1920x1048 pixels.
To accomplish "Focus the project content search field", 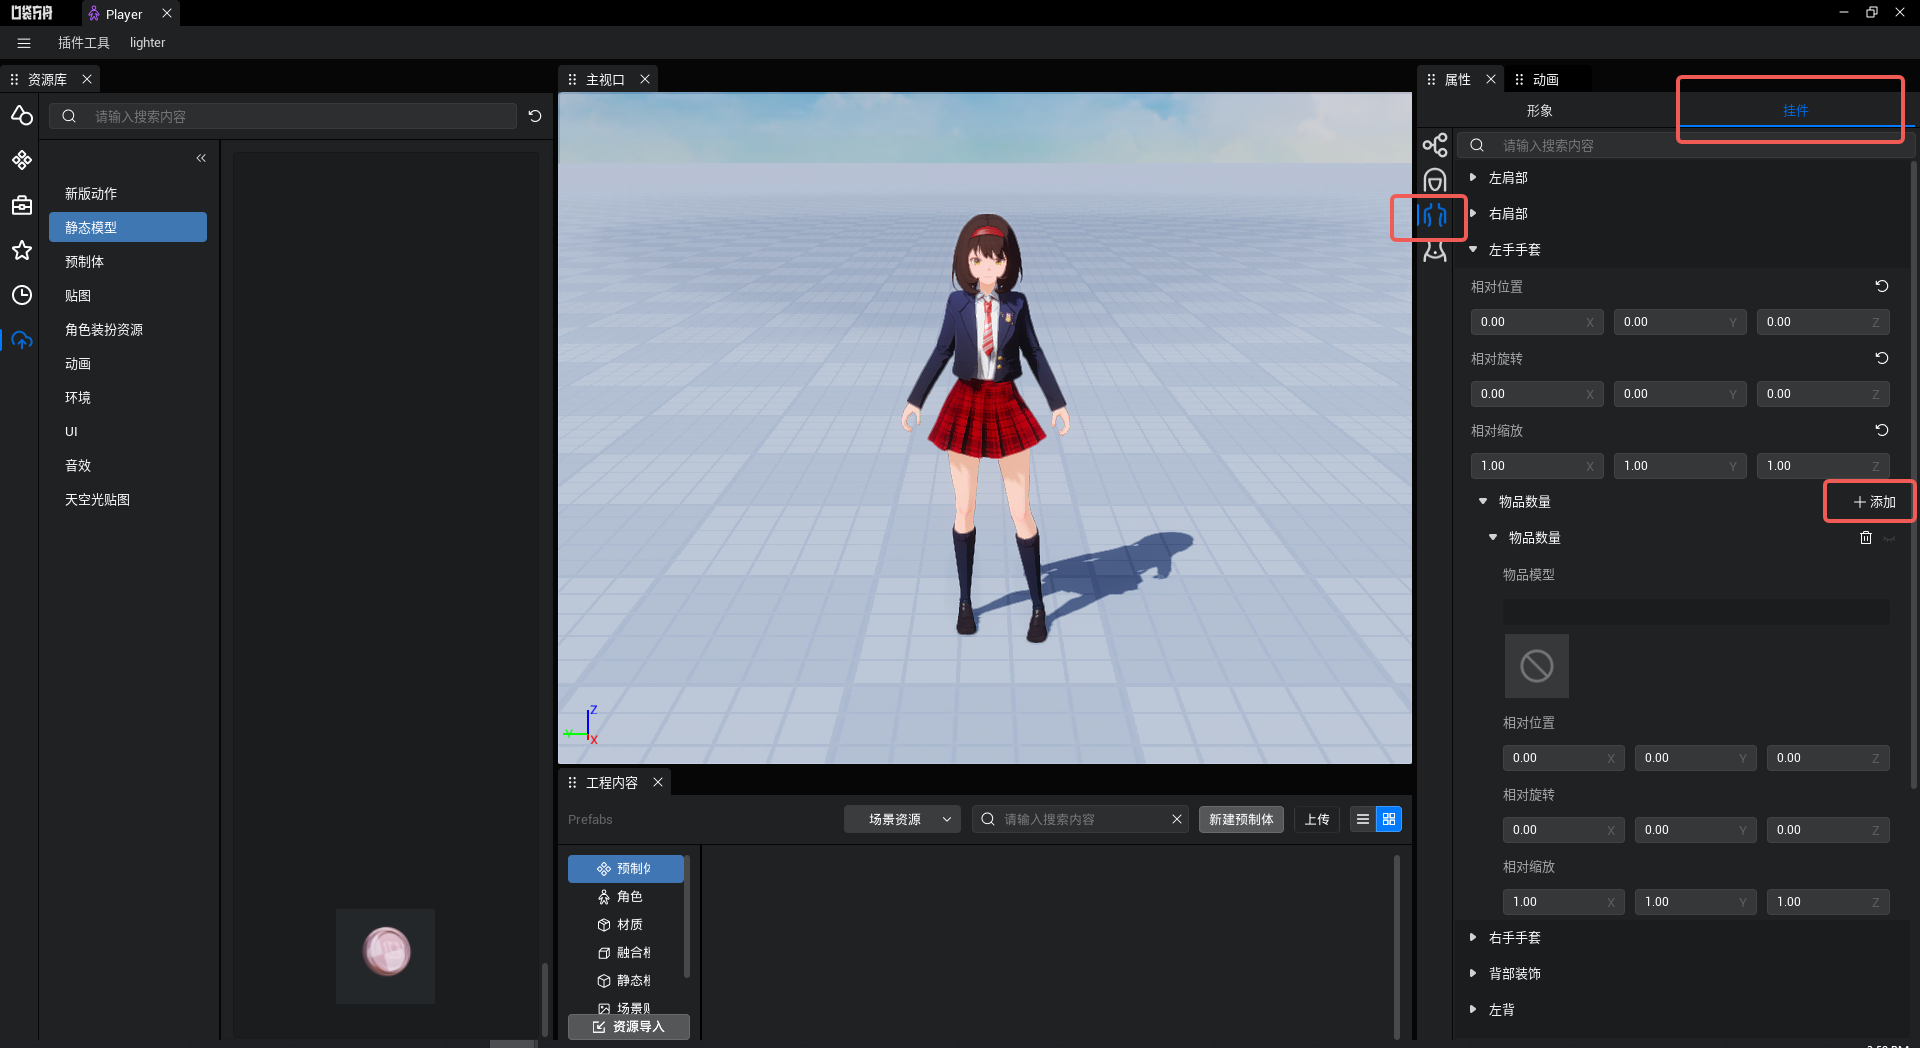I will 1080,819.
